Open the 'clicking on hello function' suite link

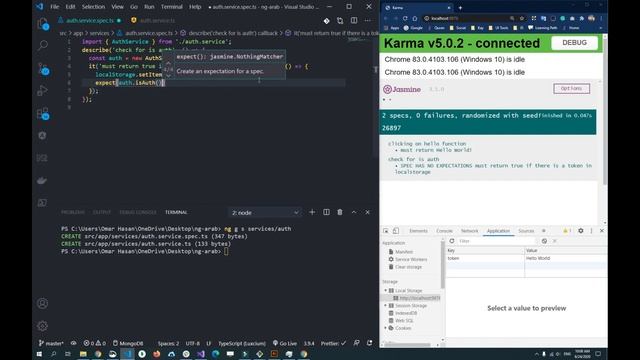pos(427,144)
